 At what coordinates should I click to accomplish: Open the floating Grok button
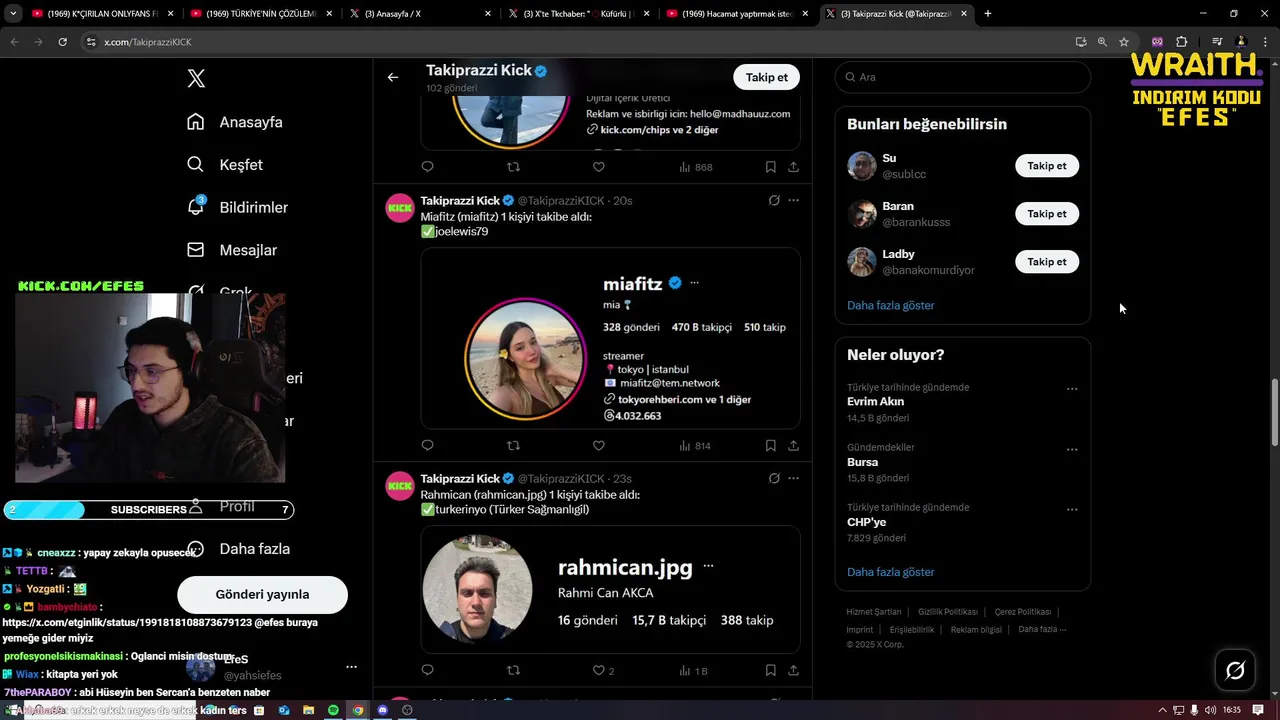pos(1235,670)
